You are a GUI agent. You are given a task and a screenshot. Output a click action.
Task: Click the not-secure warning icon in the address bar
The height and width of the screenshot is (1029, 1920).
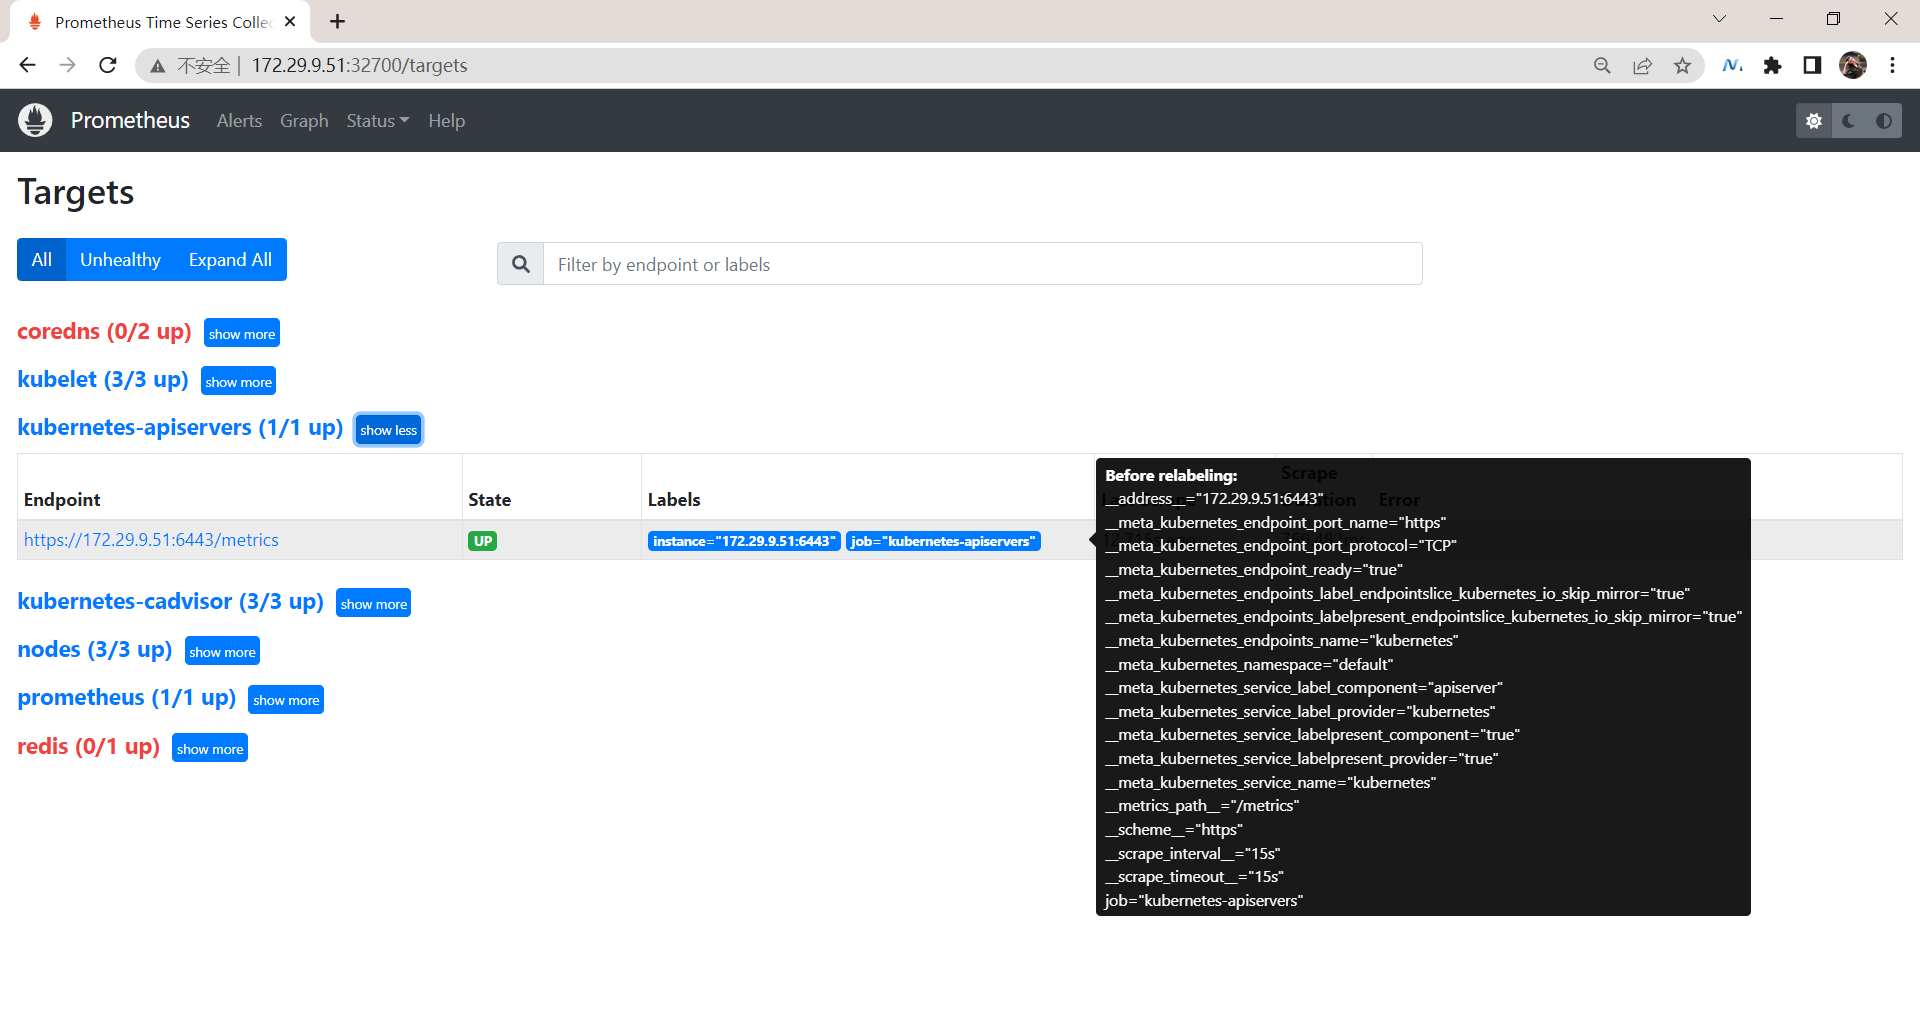click(157, 66)
